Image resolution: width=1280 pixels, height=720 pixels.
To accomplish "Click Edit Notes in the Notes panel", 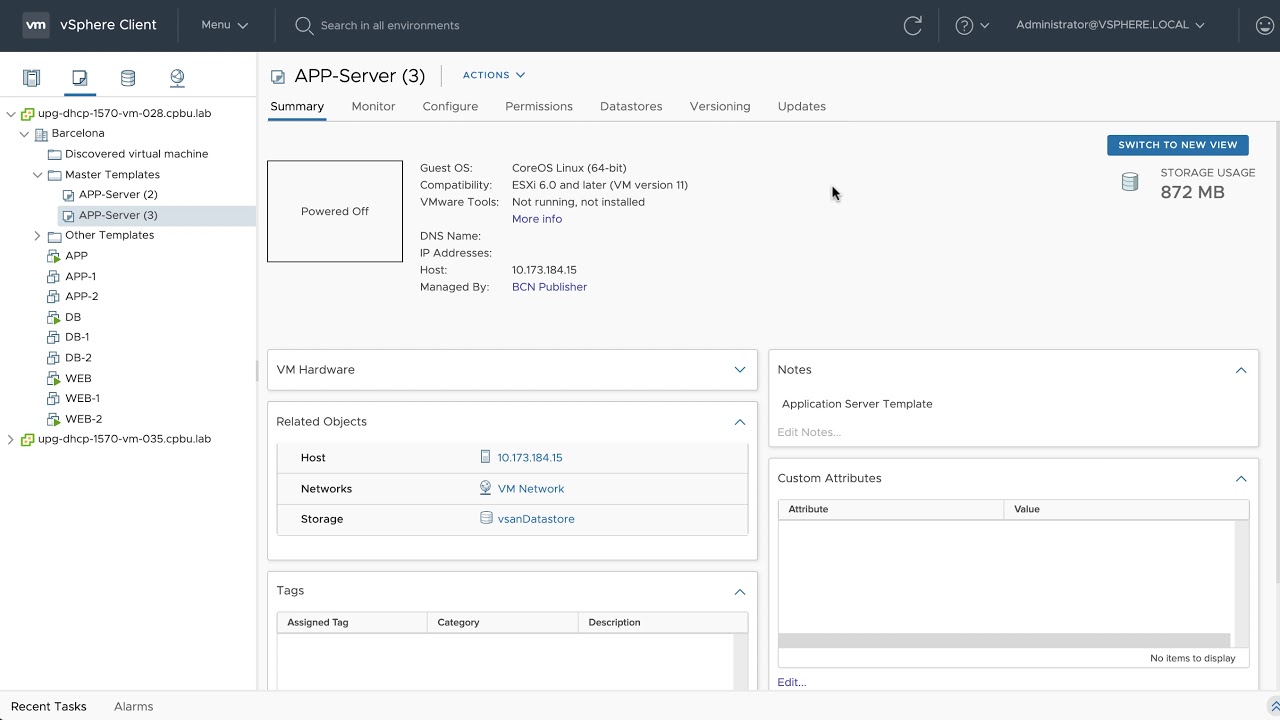I will [x=807, y=432].
